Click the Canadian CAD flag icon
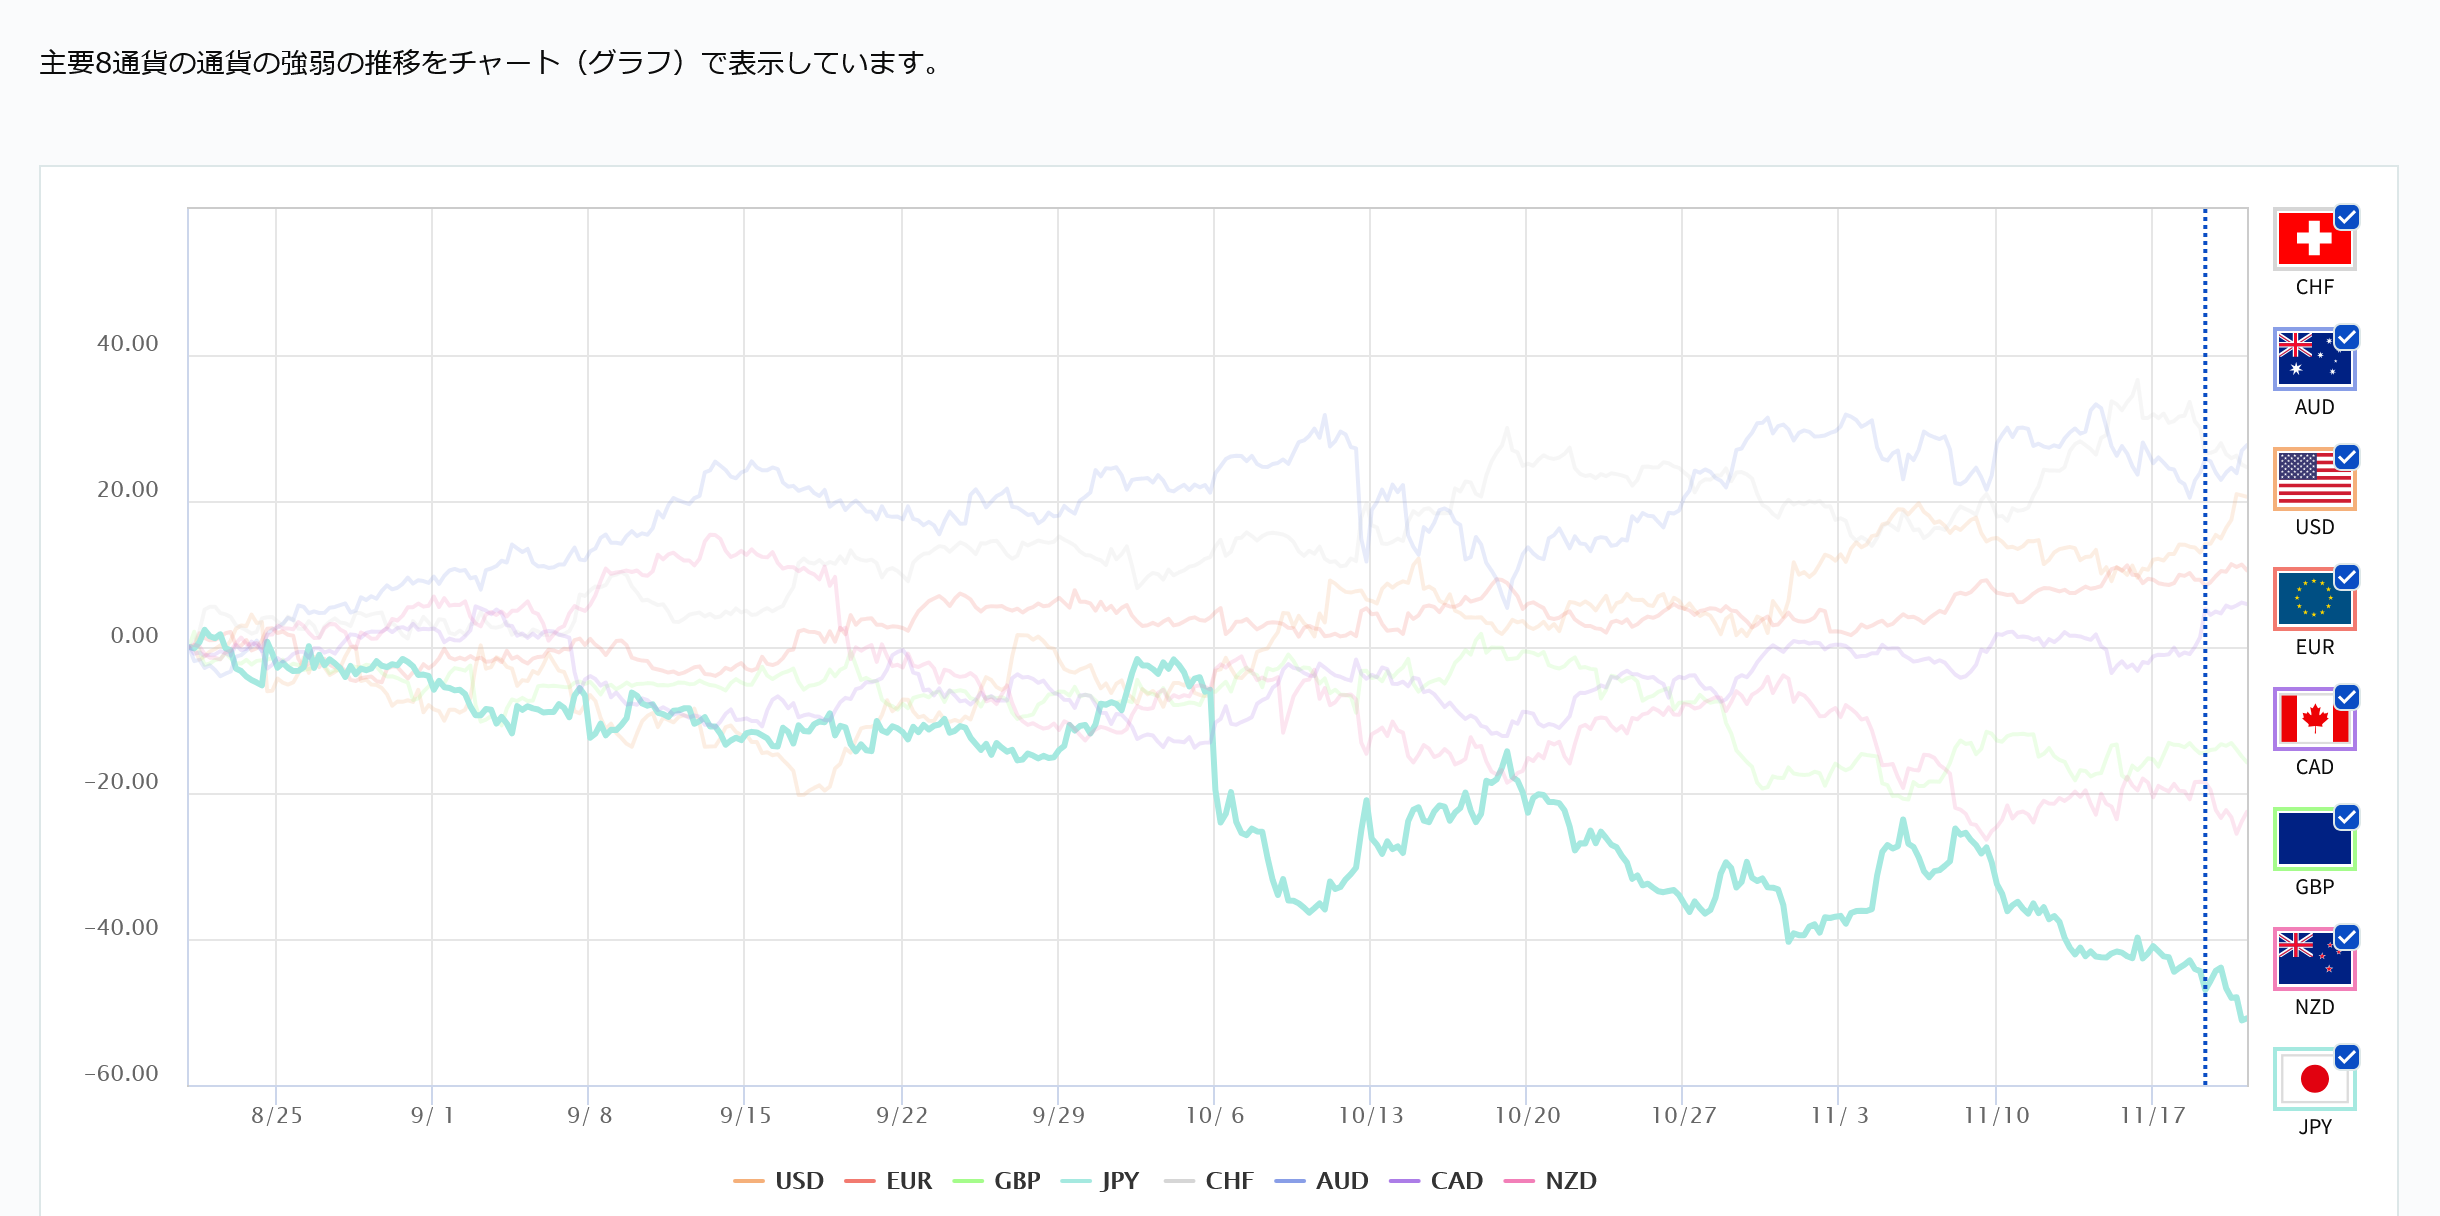 tap(2313, 719)
